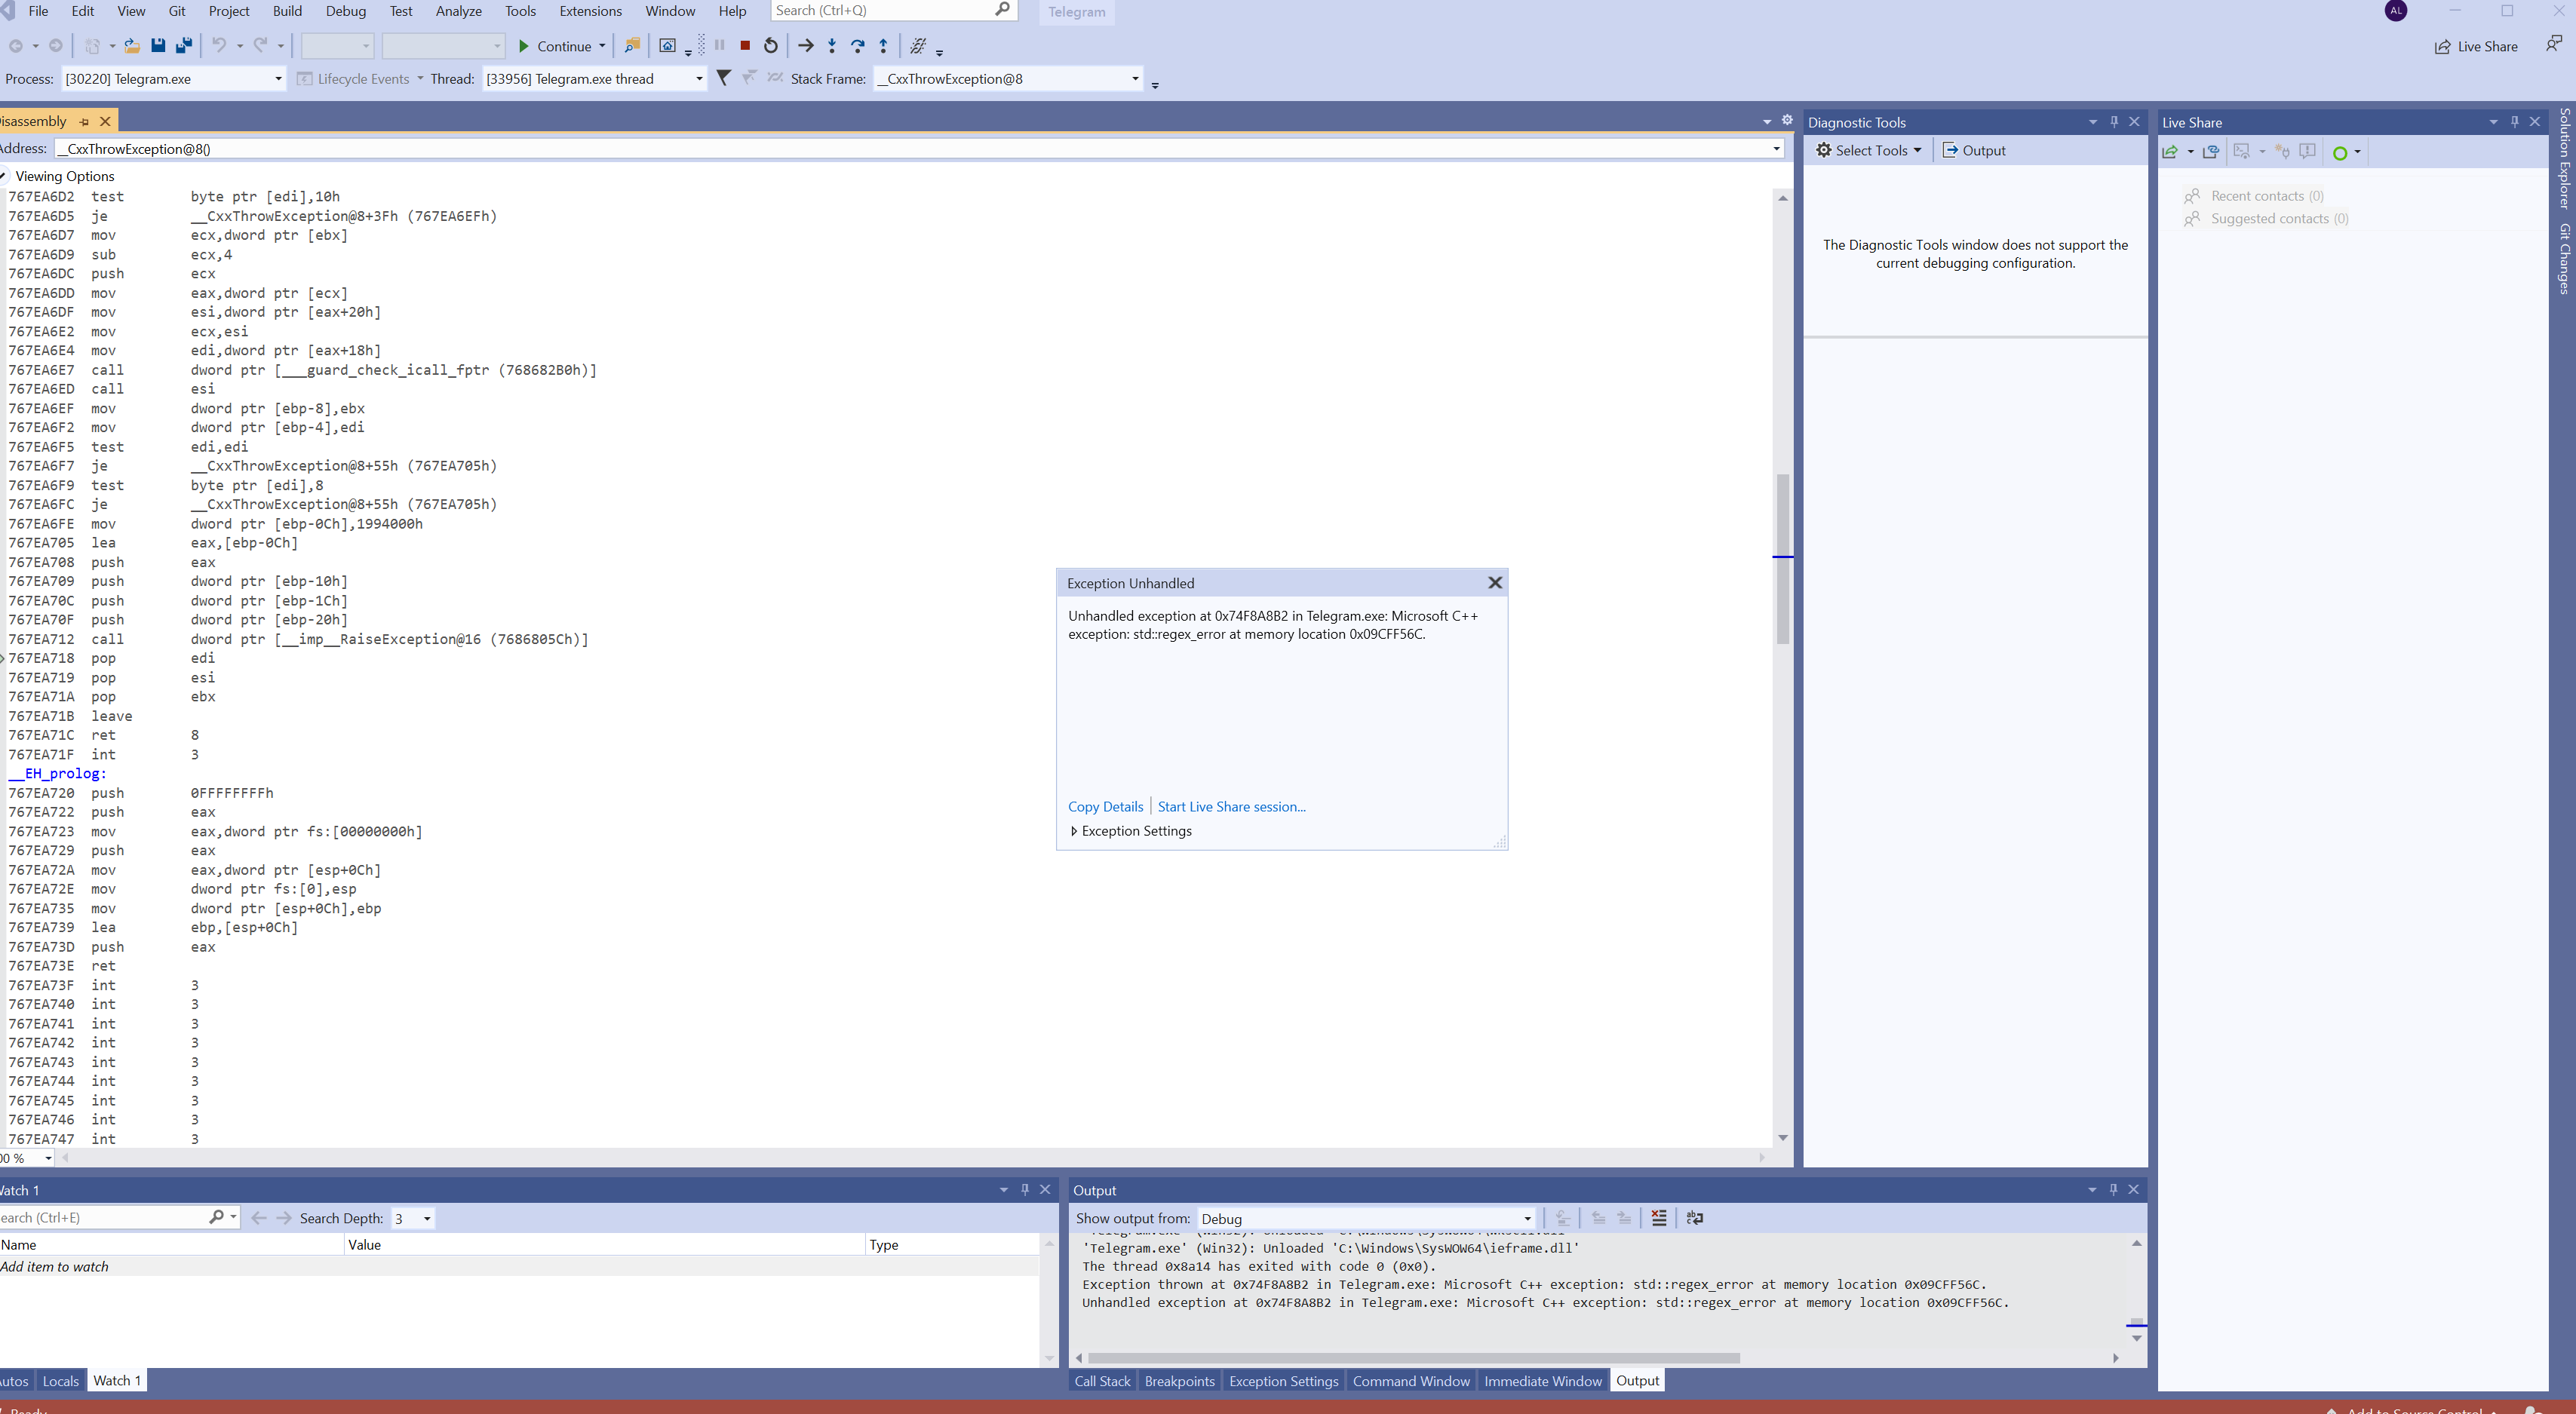Click the Save All icon

[x=184, y=46]
